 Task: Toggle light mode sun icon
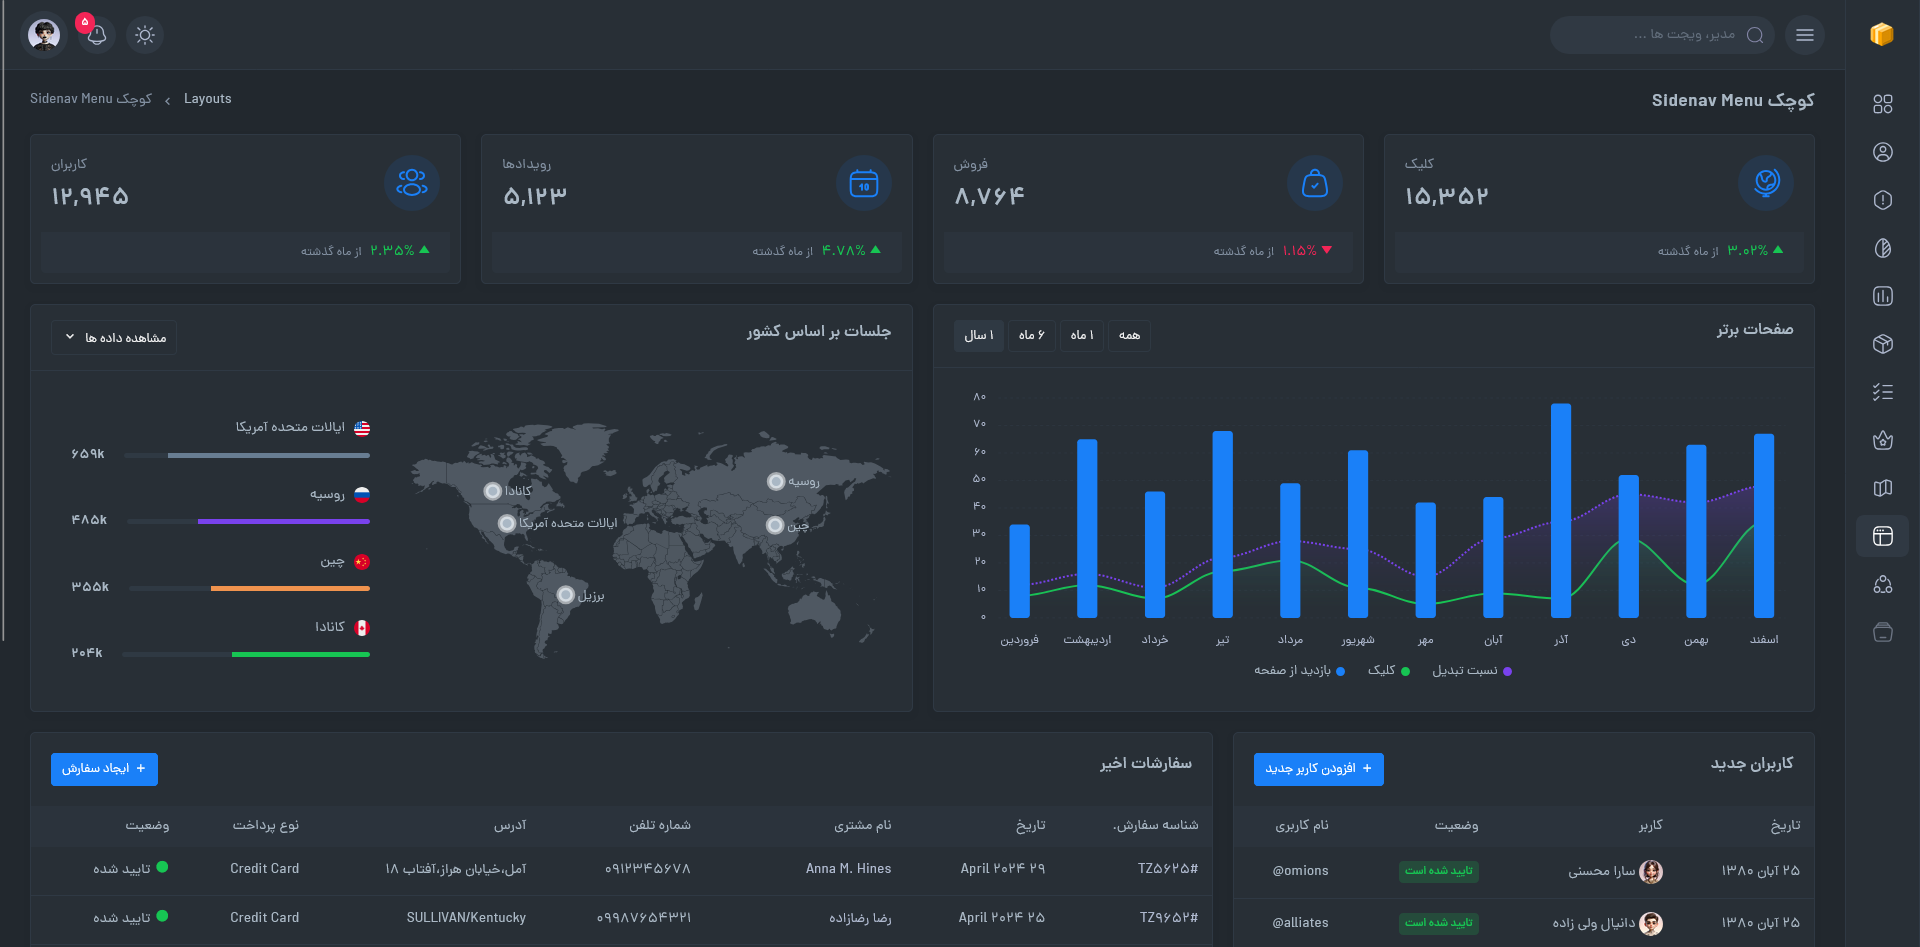[x=145, y=35]
